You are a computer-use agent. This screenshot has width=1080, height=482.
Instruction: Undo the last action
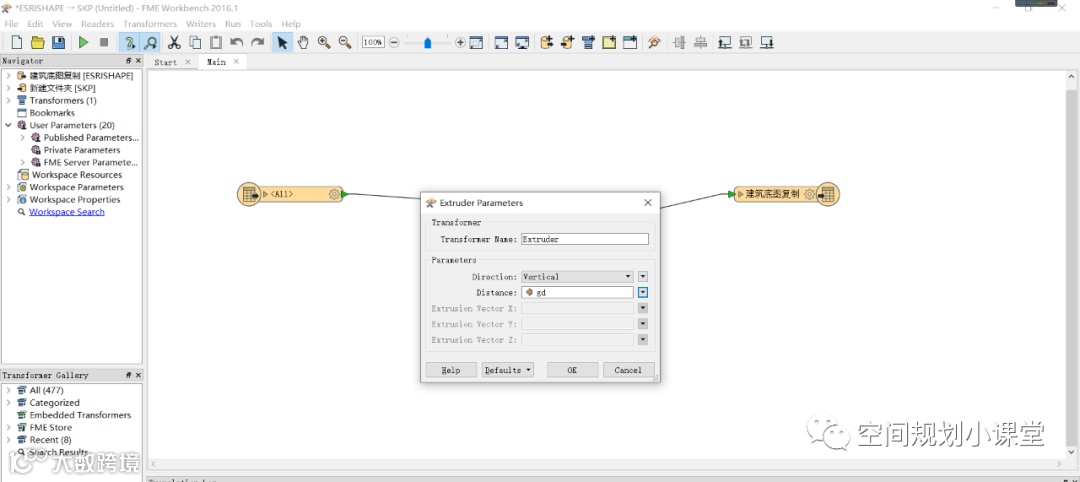coord(237,43)
